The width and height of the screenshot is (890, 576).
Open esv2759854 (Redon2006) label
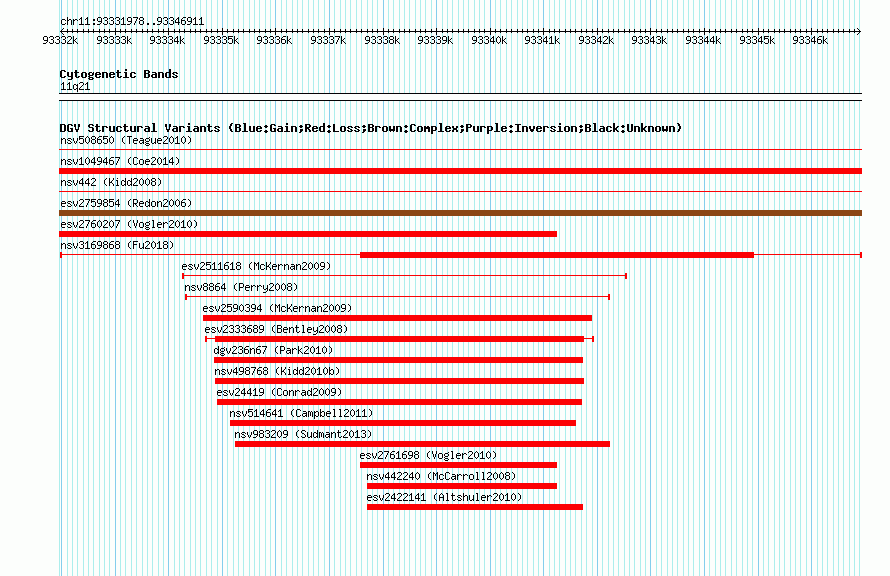coord(126,203)
